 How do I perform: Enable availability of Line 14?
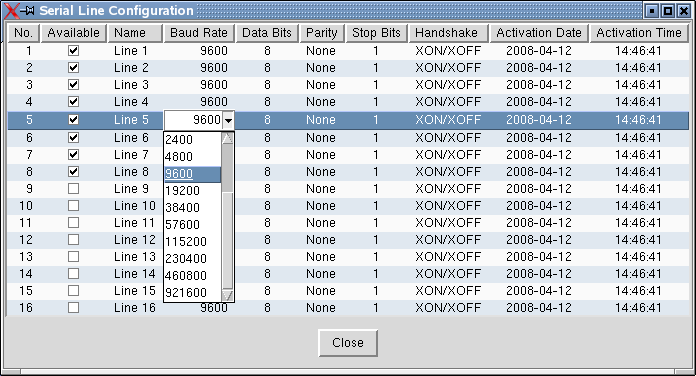(73, 273)
